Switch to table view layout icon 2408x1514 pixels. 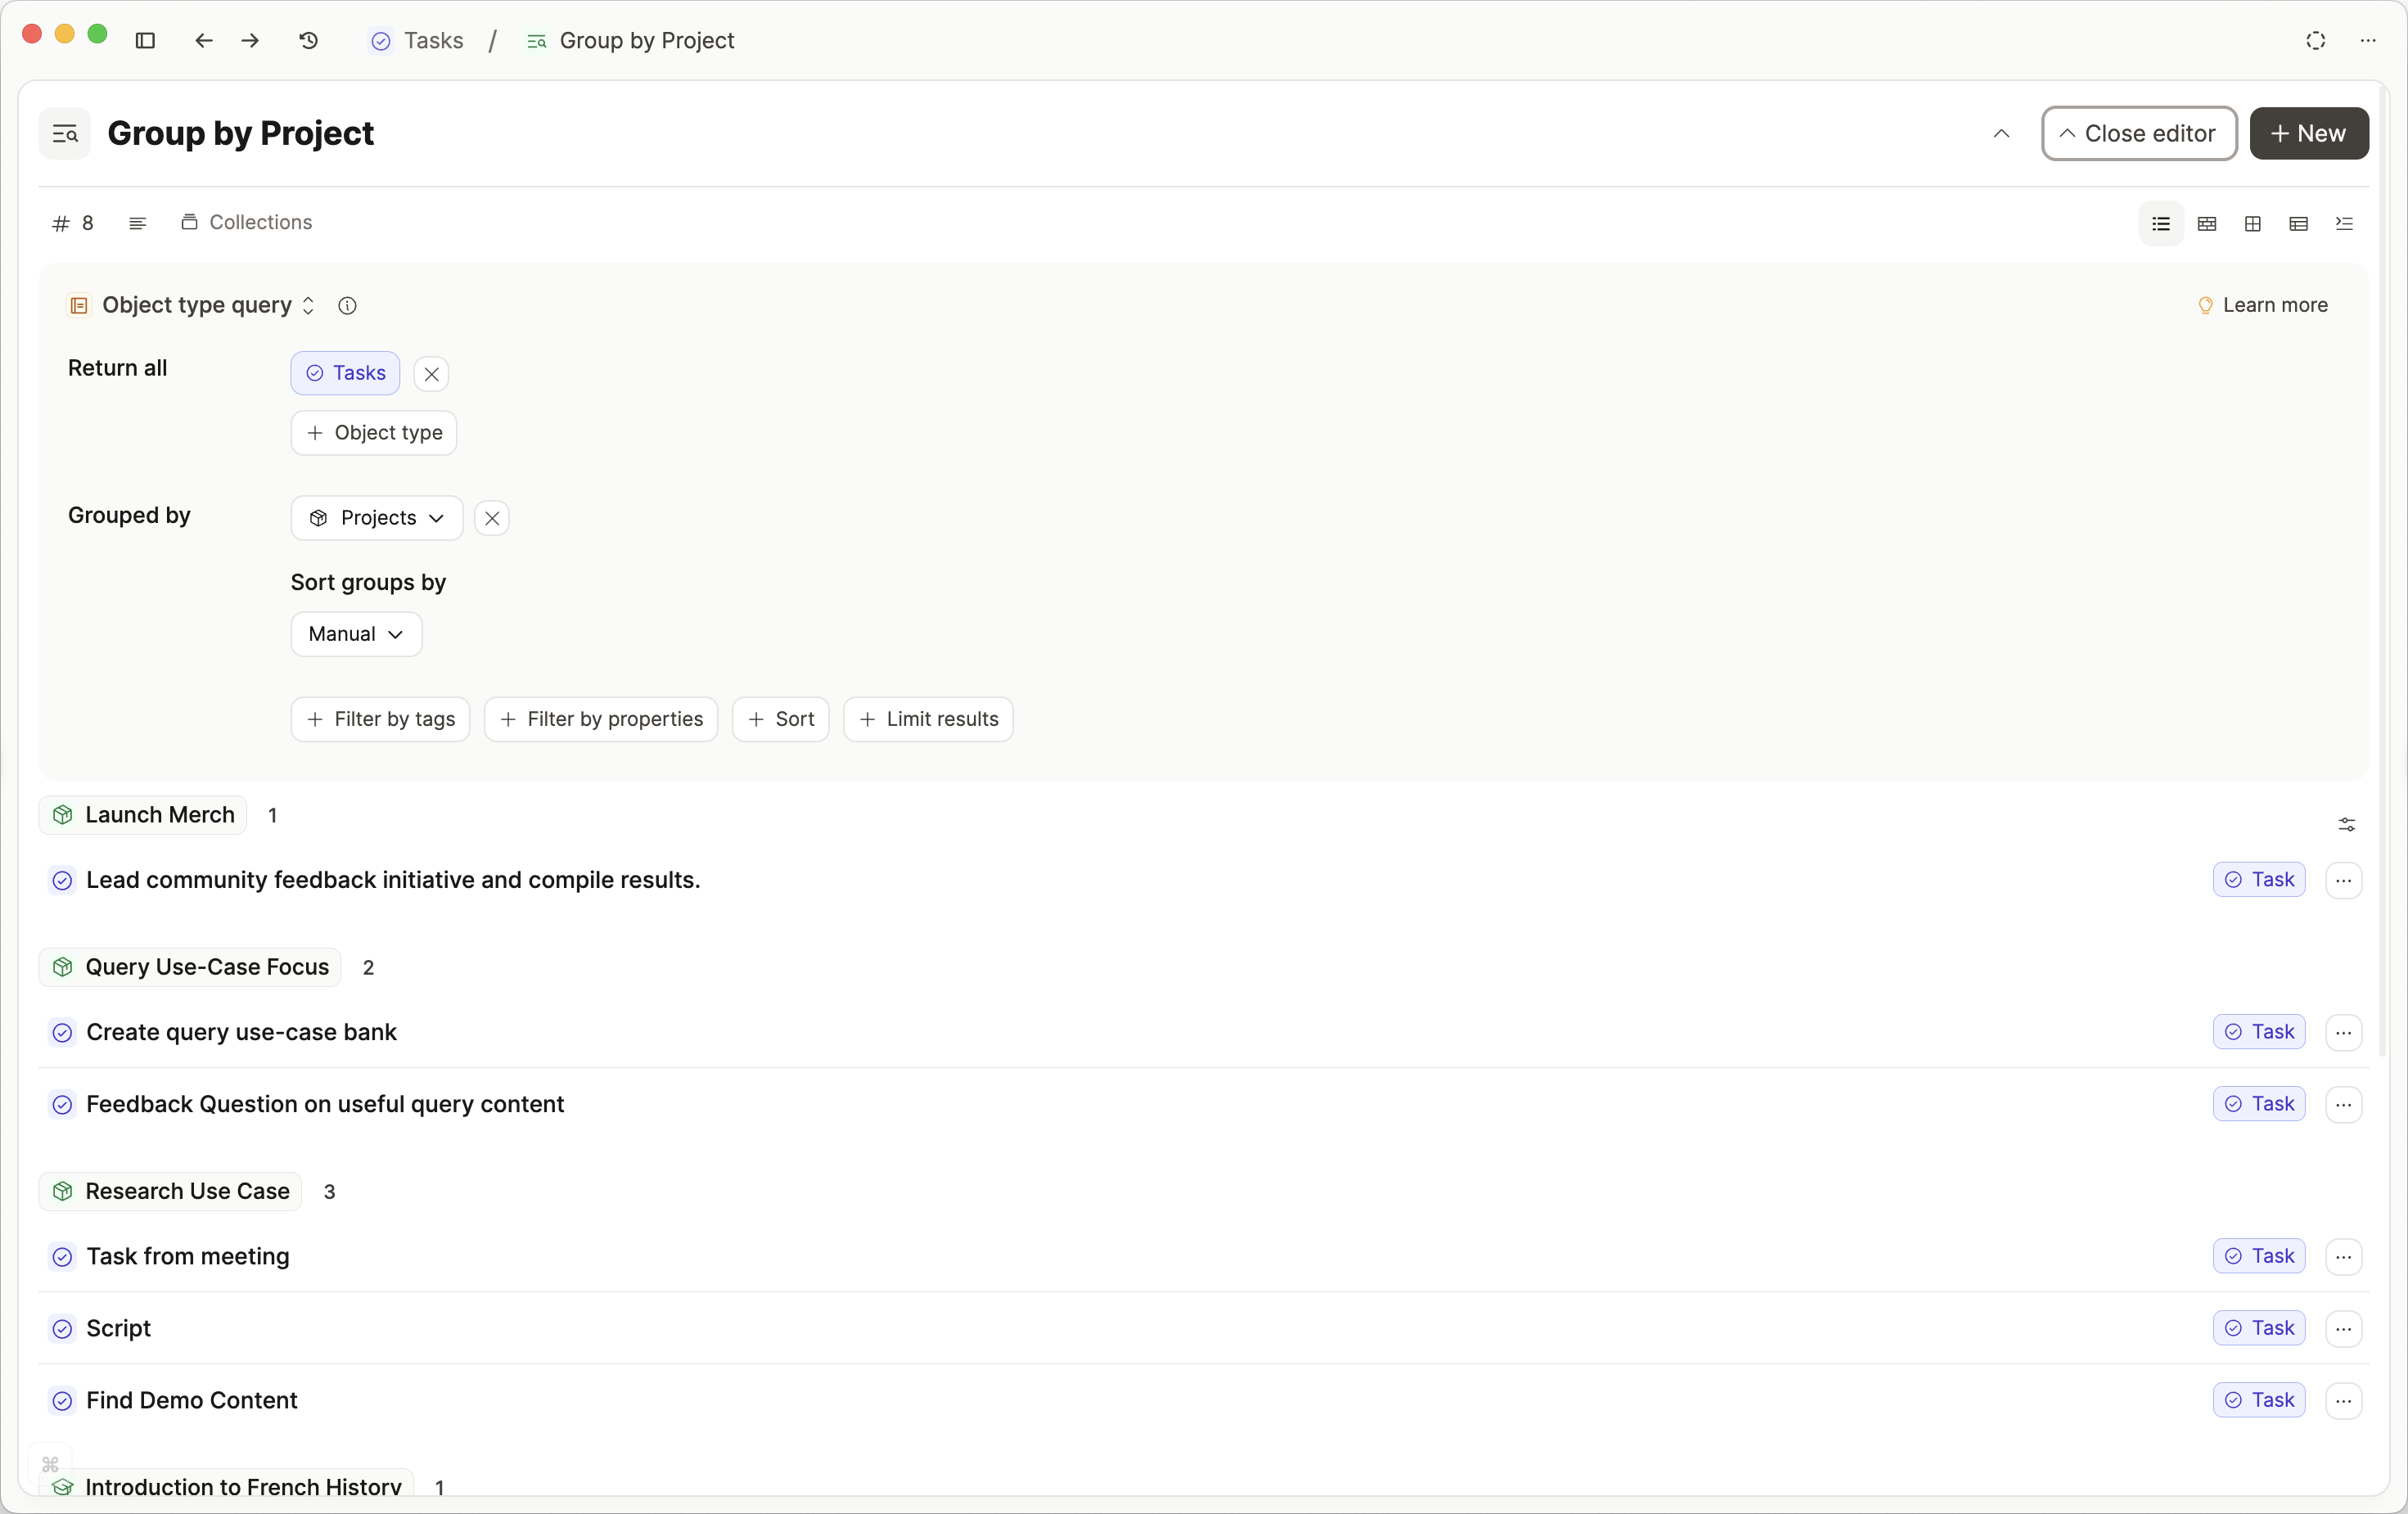tap(2298, 223)
